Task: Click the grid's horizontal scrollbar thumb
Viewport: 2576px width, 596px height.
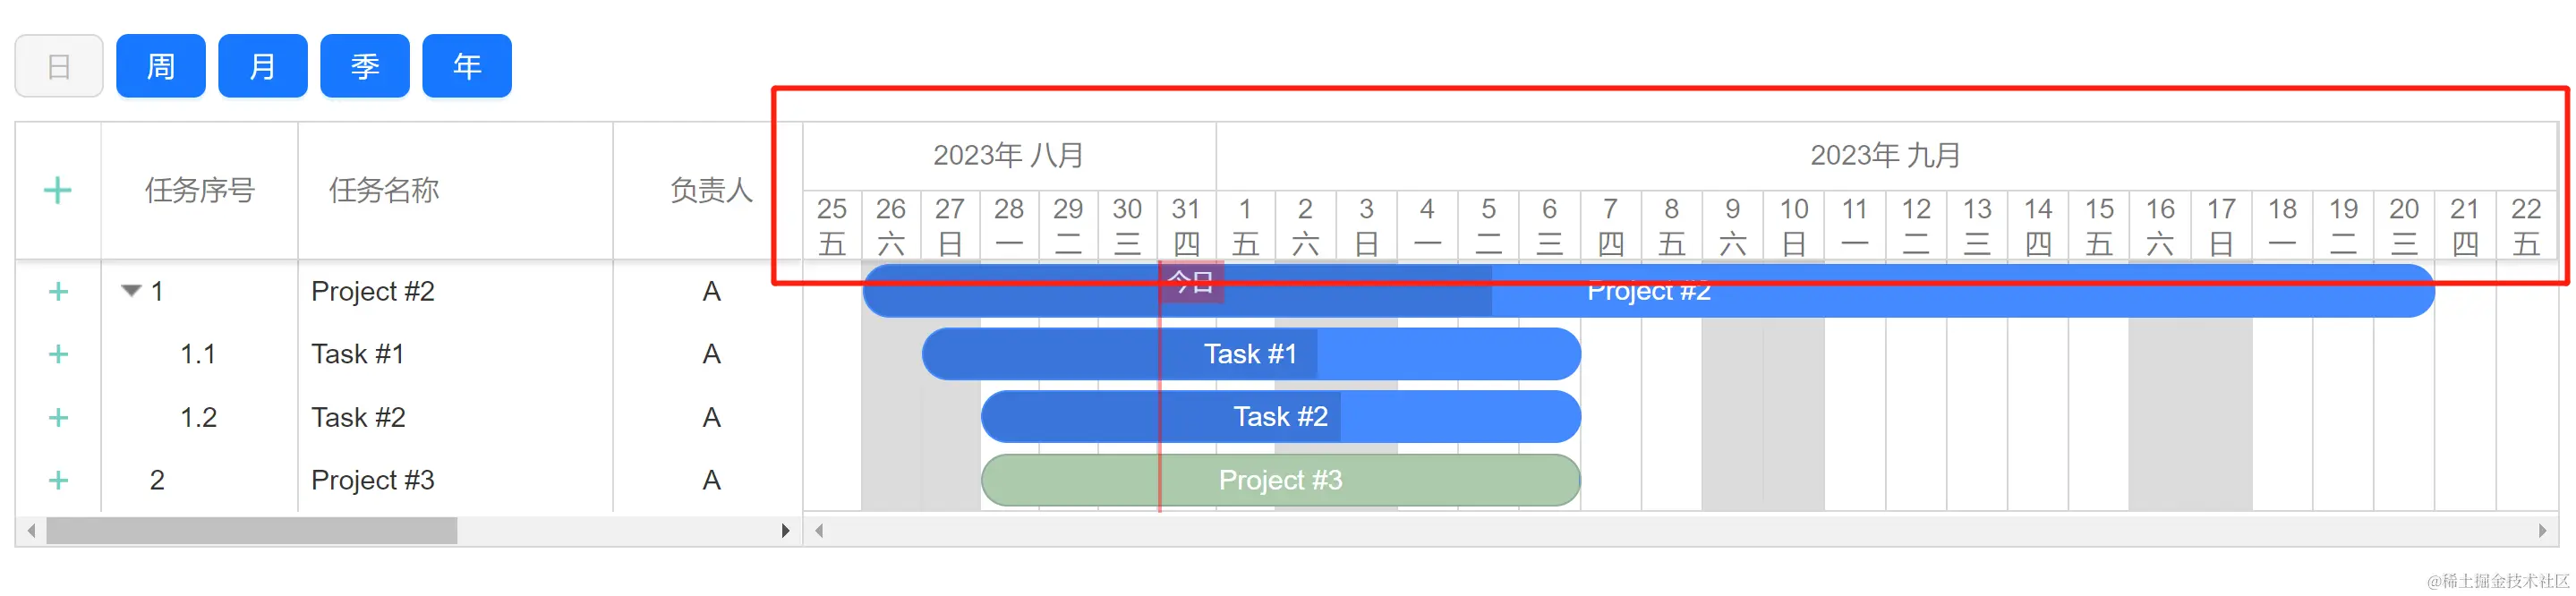Action: pyautogui.click(x=251, y=530)
